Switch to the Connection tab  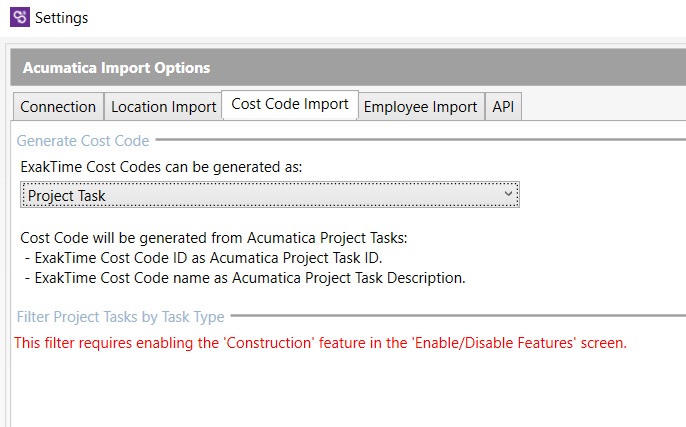pos(58,107)
